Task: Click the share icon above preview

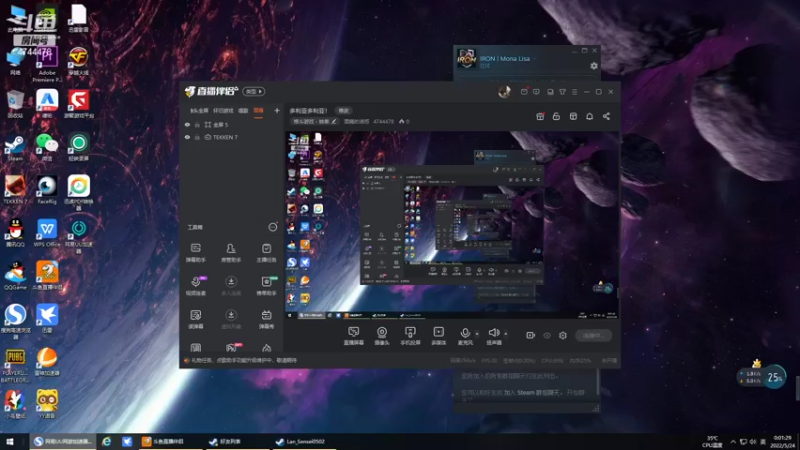Action: pos(606,116)
